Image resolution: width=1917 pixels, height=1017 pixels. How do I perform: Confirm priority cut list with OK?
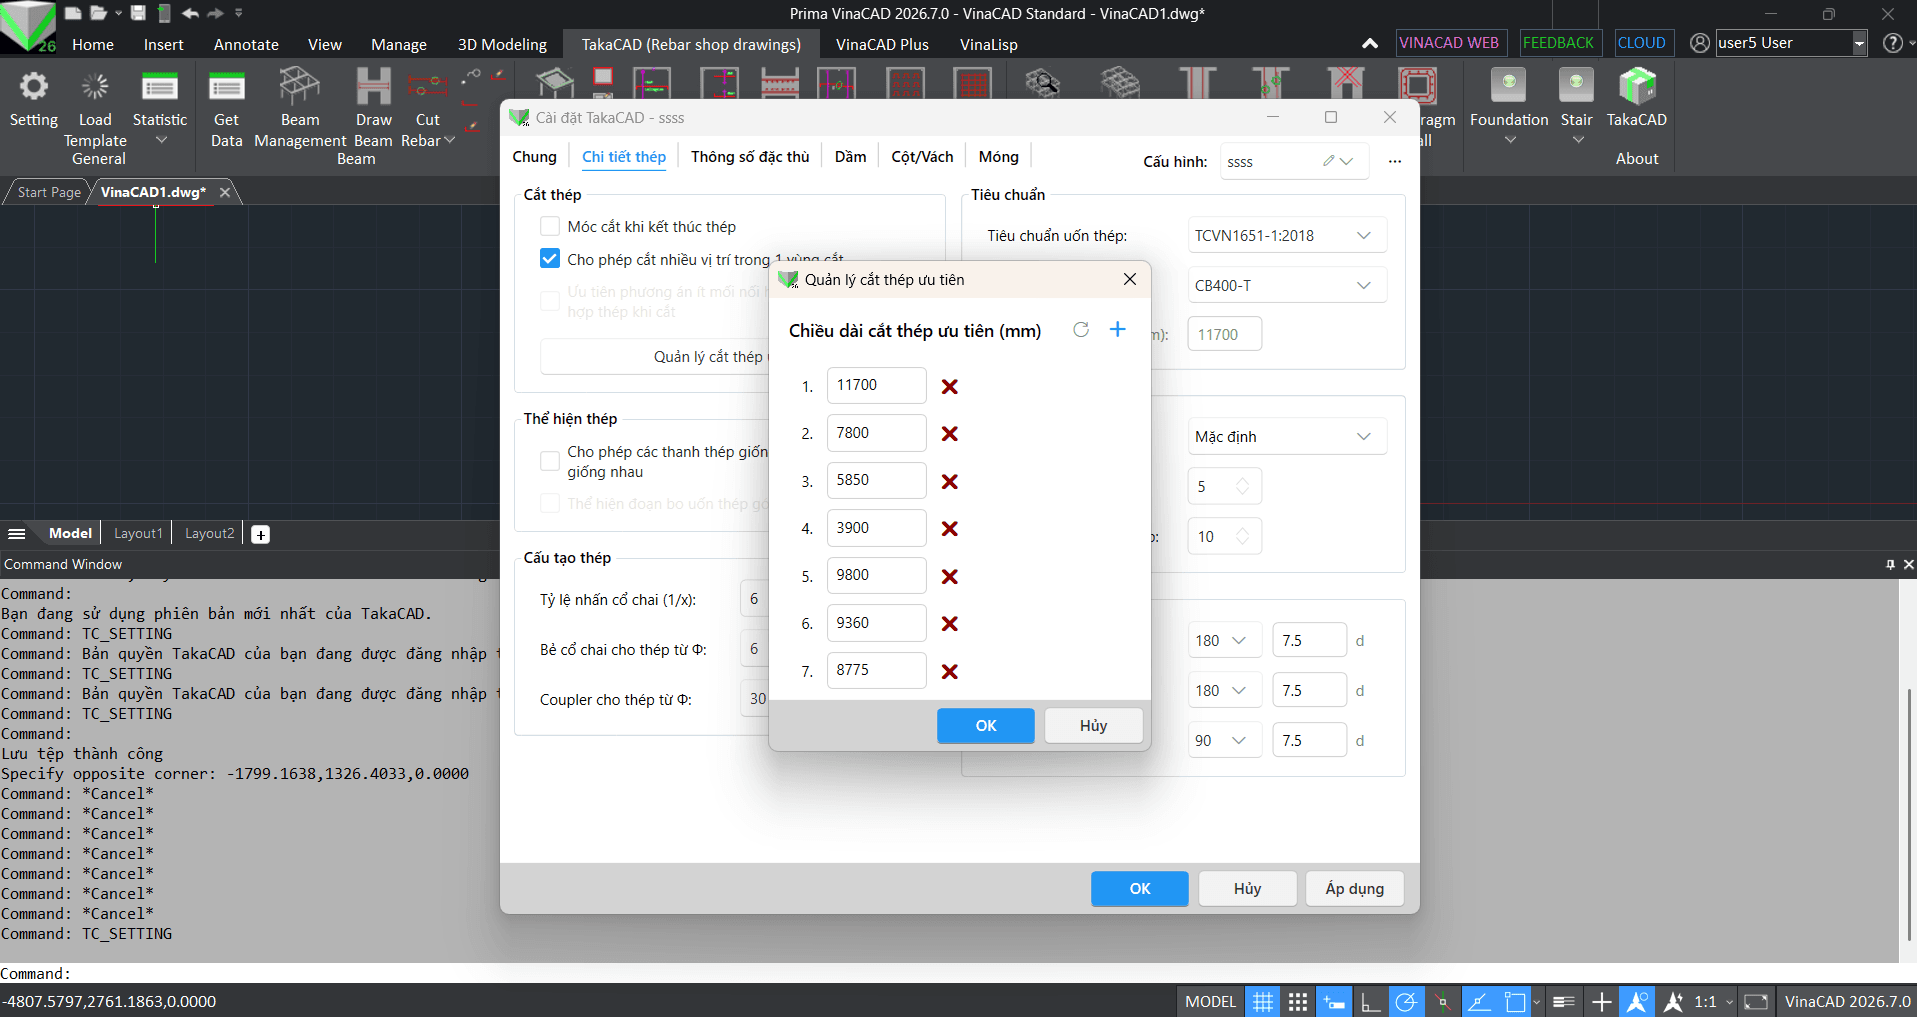(985, 726)
